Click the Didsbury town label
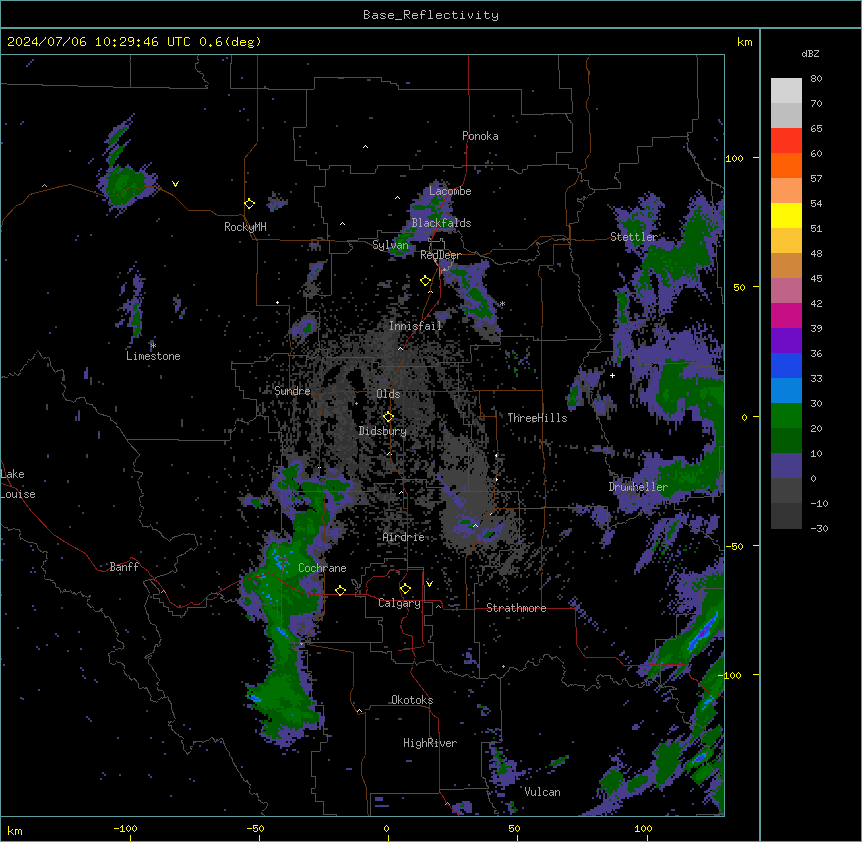This screenshot has width=862, height=842. [x=382, y=431]
